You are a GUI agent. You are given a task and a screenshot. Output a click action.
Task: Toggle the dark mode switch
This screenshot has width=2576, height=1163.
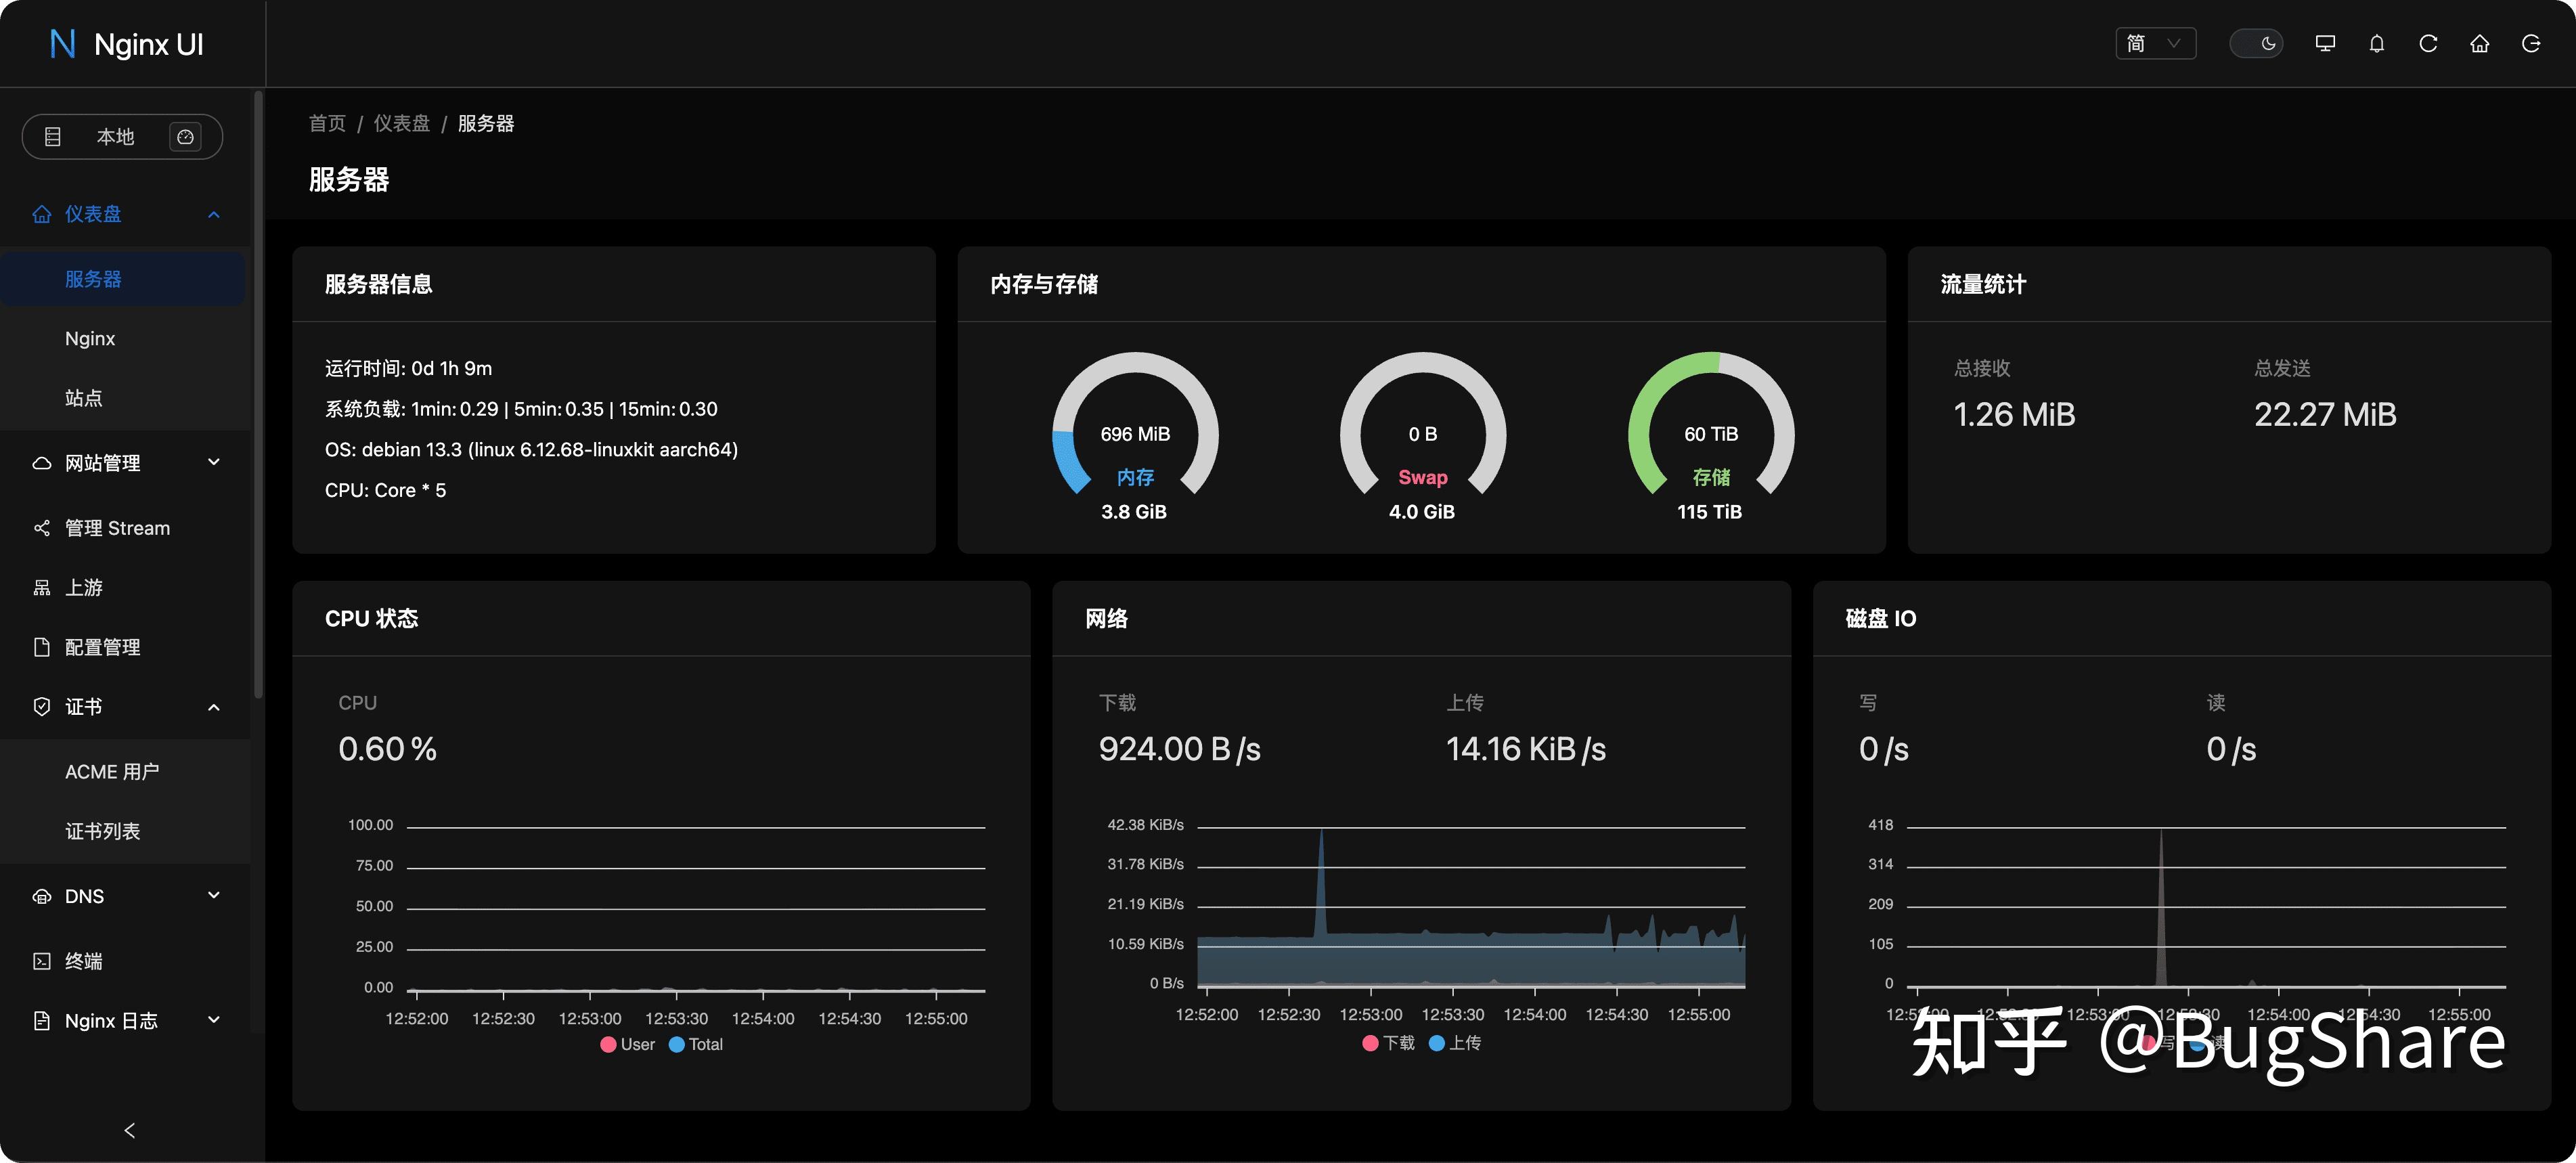coord(2256,43)
